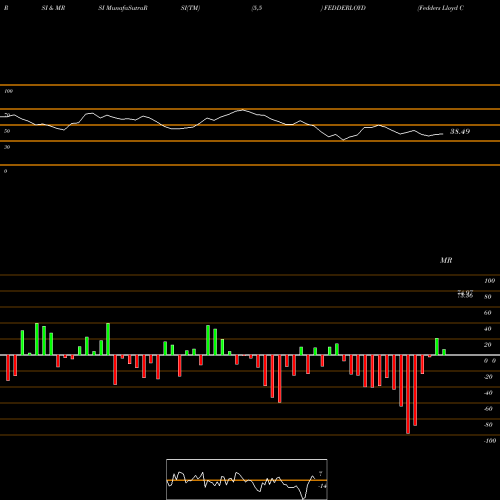The width and height of the screenshot is (500, 500).
Task: Click the 'Fedders Lloyd C' company name
Action: pos(440,8)
